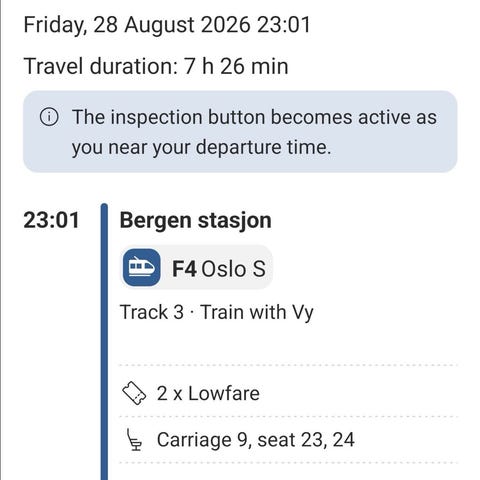Image resolution: width=480 pixels, height=480 pixels.
Task: Tap the 'seat 23, 24' text
Action: click(306, 440)
